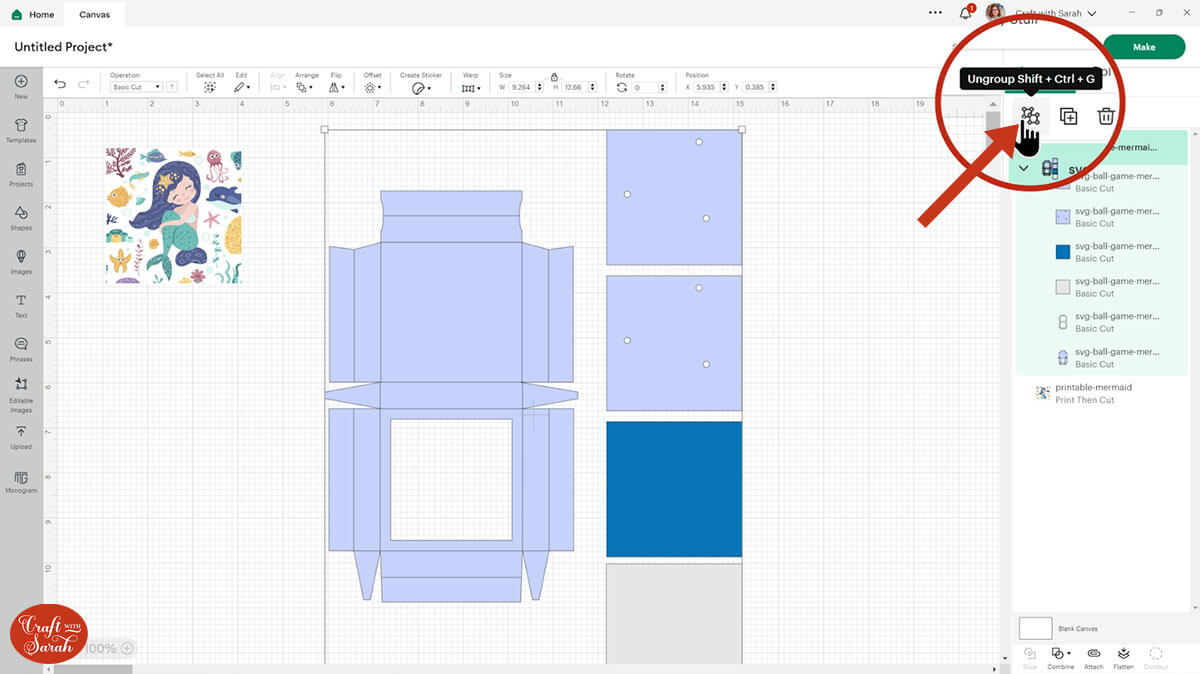Select the printable-mermaid layer
The image size is (1200, 674).
(1100, 393)
